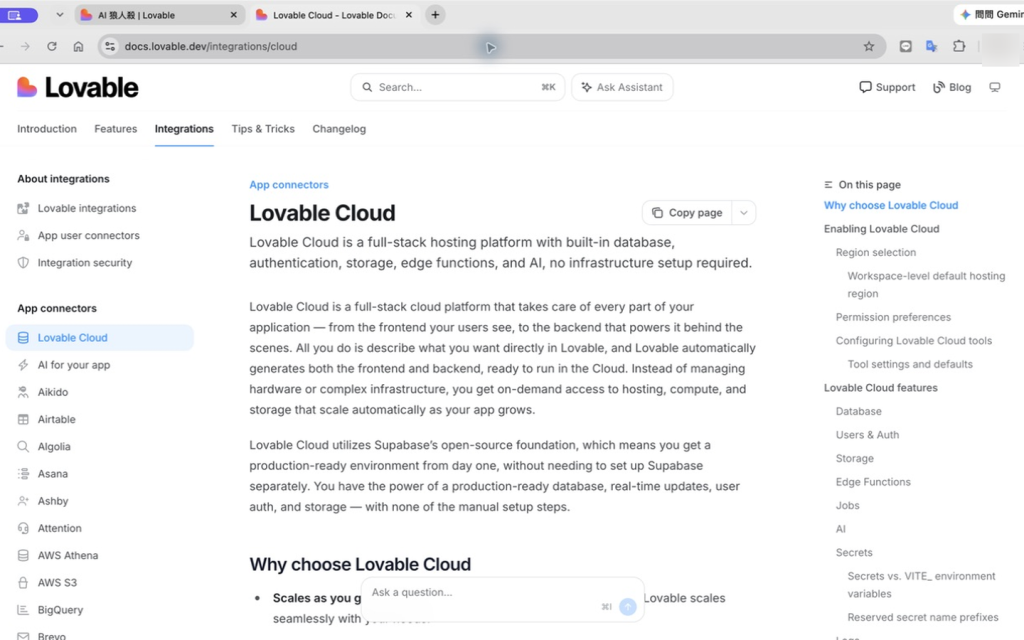Screen dimensions: 1024x640
Task: Click the Search docs field
Action: [x=457, y=88]
